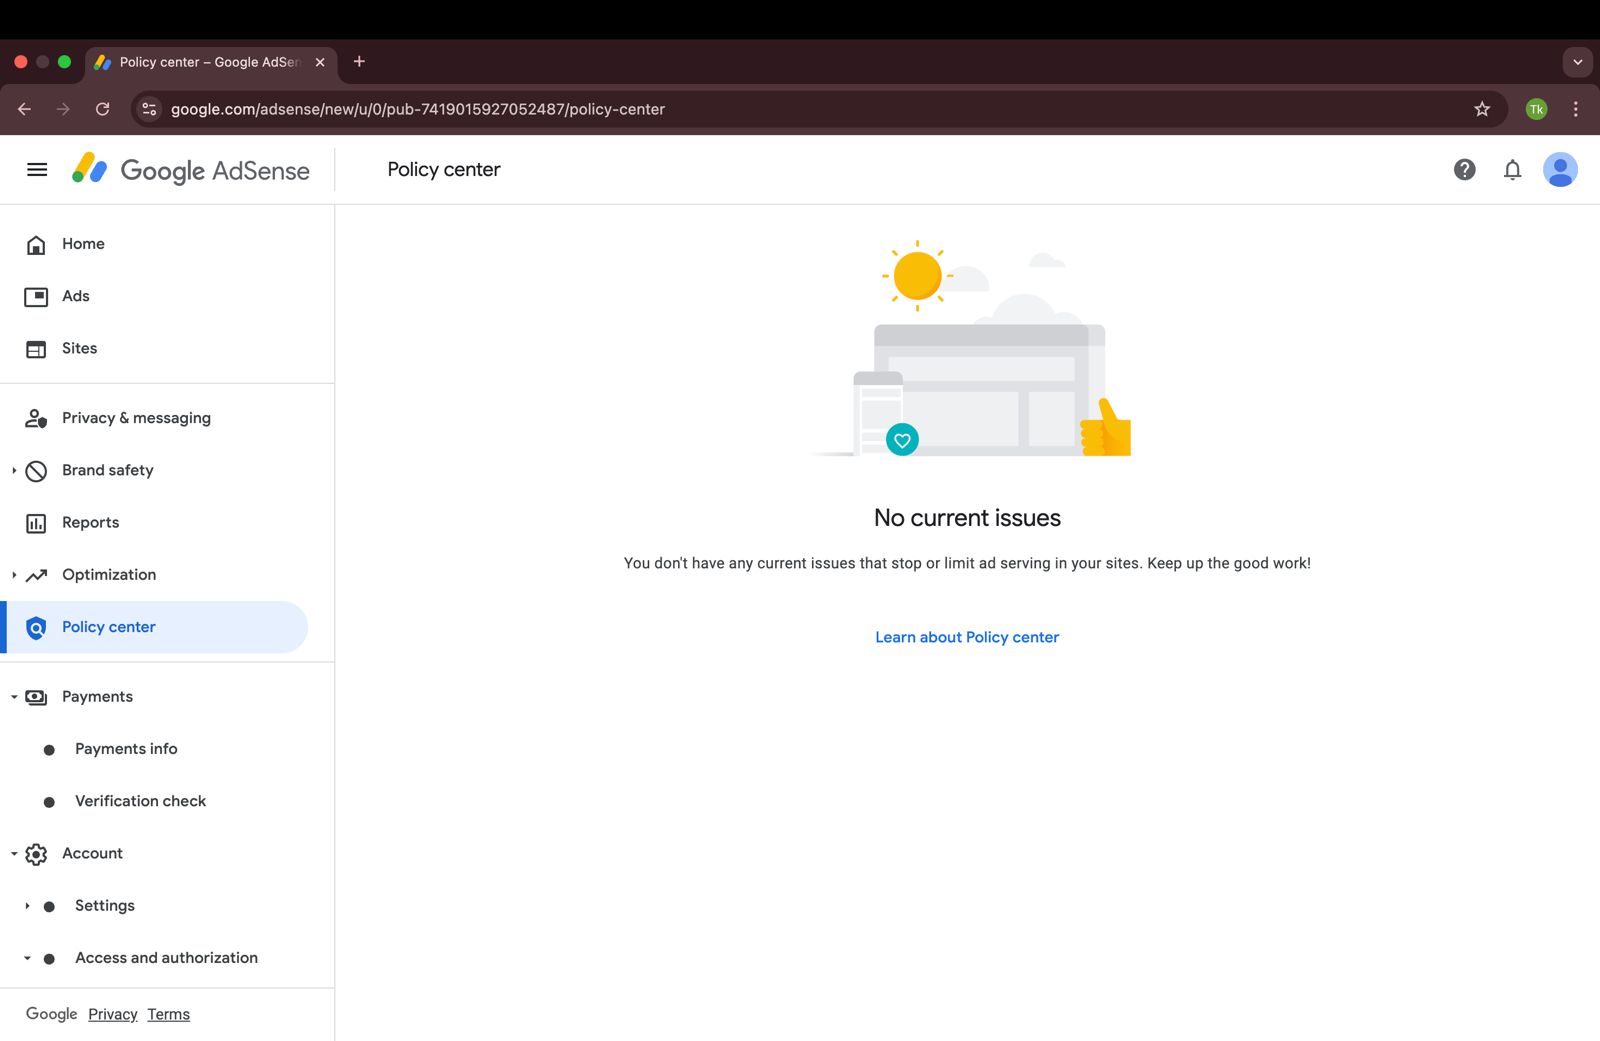Collapse the Payments section arrow
The width and height of the screenshot is (1600, 1041).
14,697
